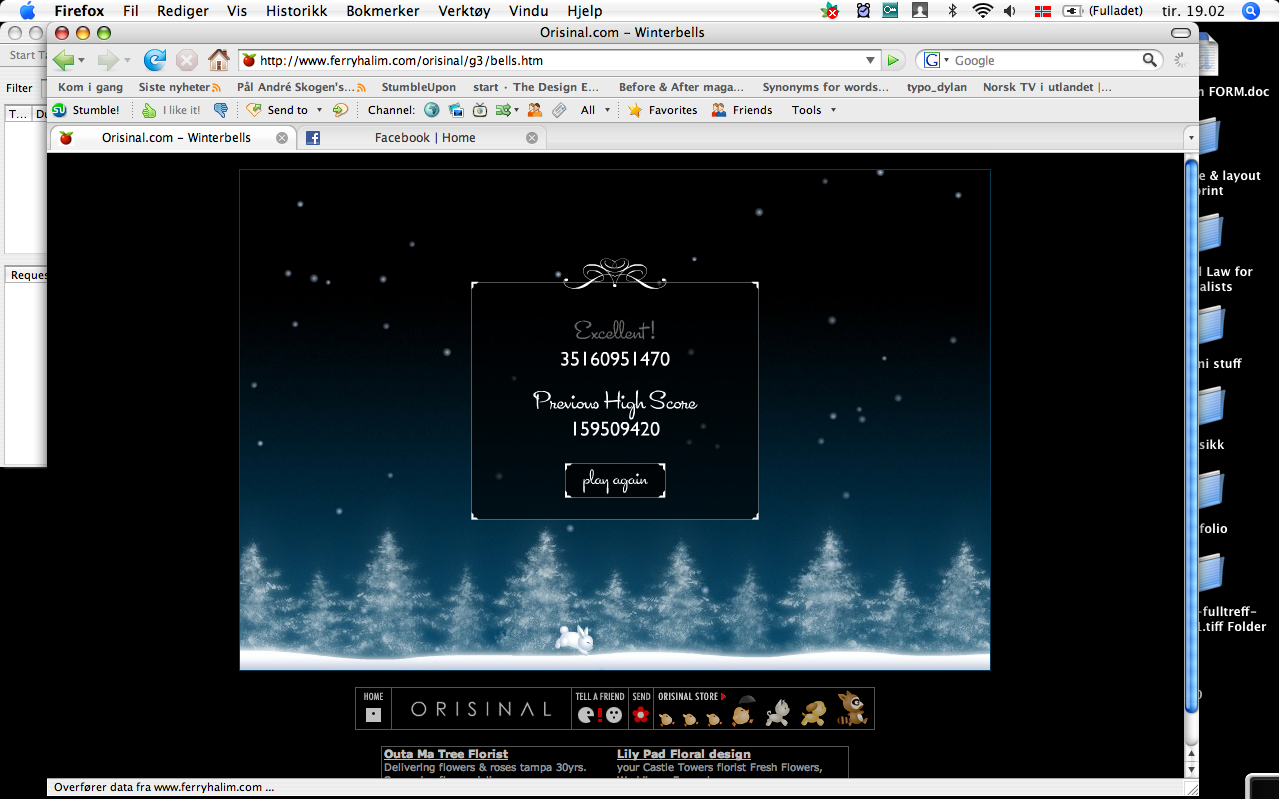Viewport: 1279px width, 799px height.
Task: Open the Lily Pad Floral design ad link
Action: click(x=684, y=754)
